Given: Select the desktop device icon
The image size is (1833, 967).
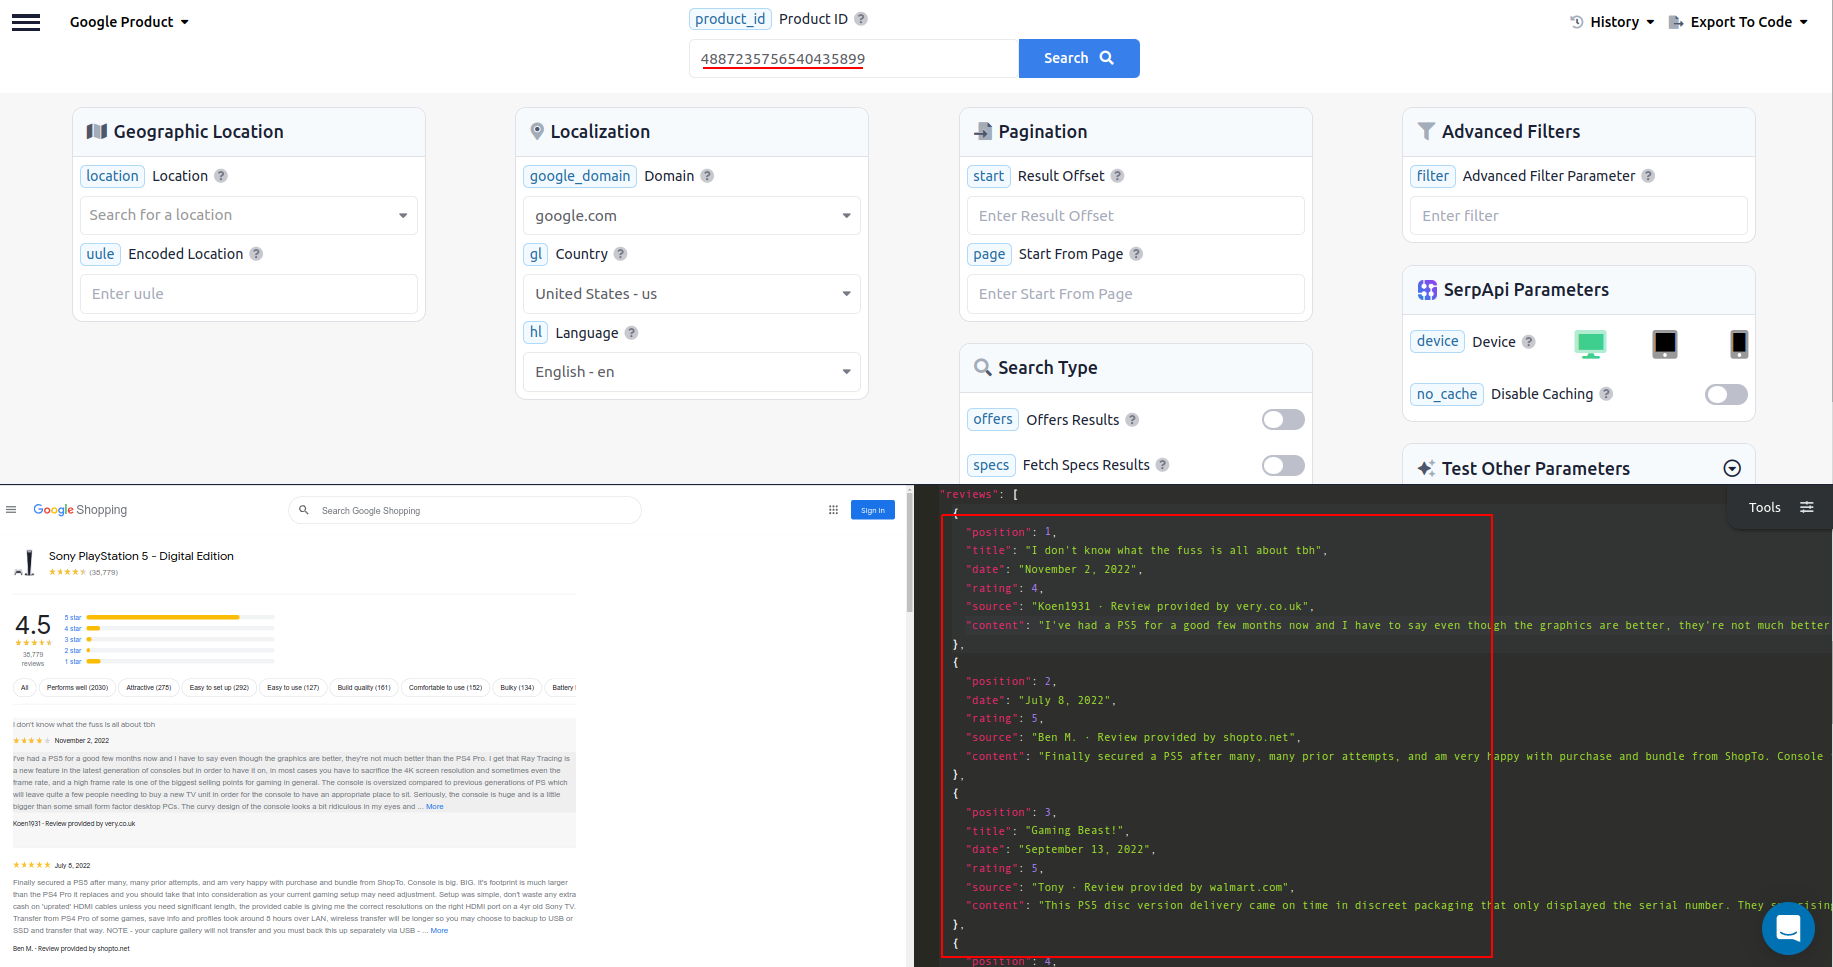Looking at the screenshot, I should [1591, 343].
